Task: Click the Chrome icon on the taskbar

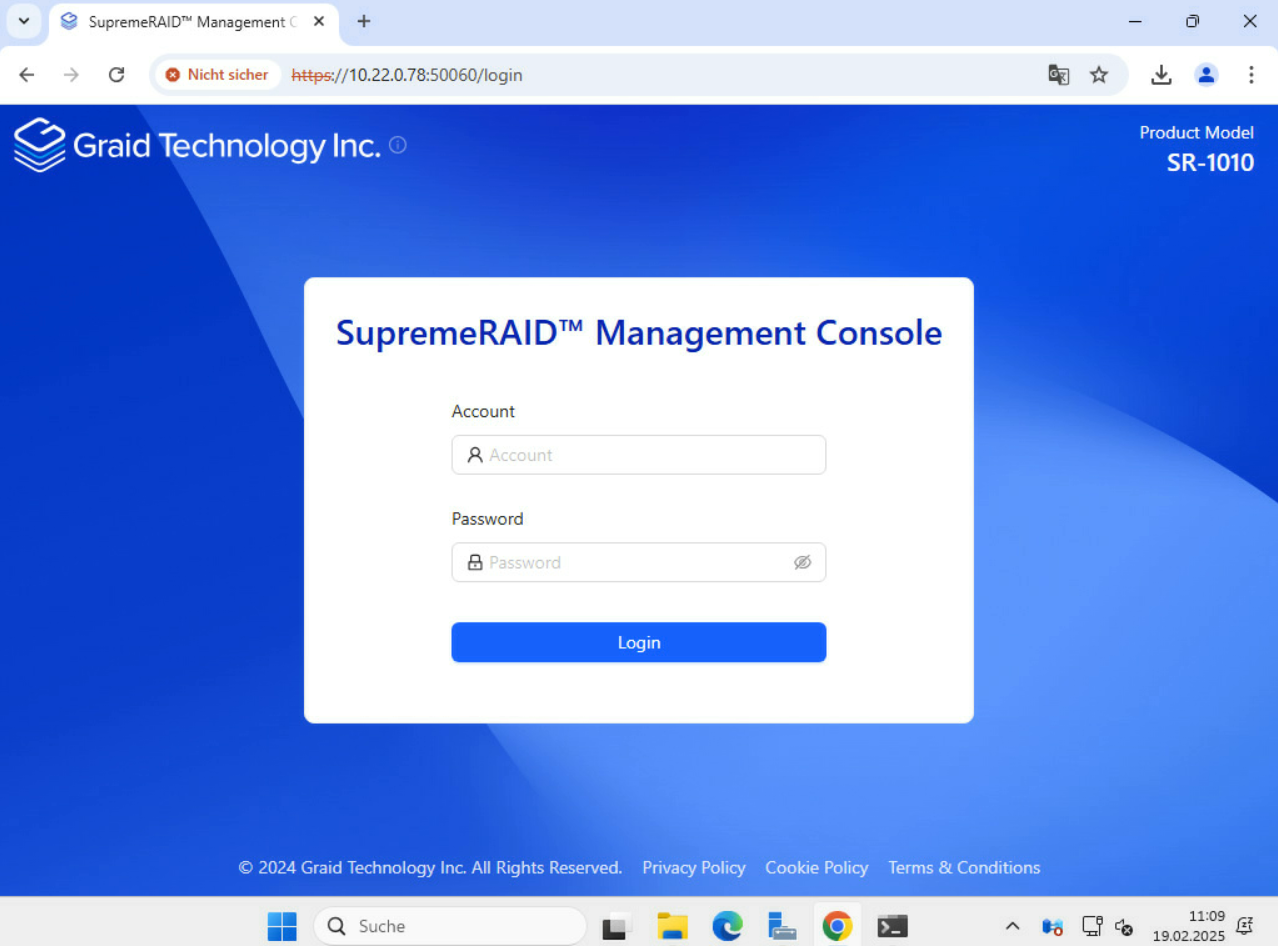Action: coord(837,926)
